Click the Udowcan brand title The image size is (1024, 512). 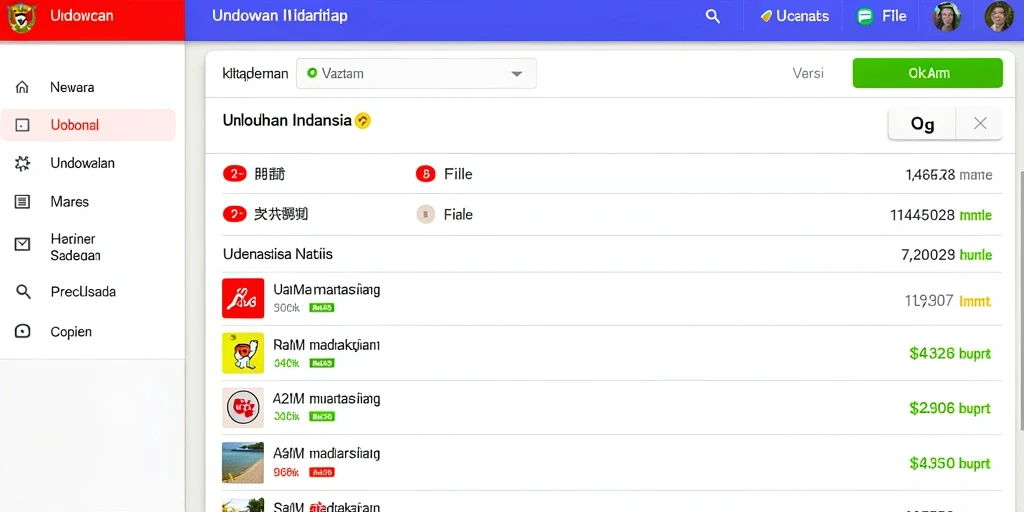[81, 16]
